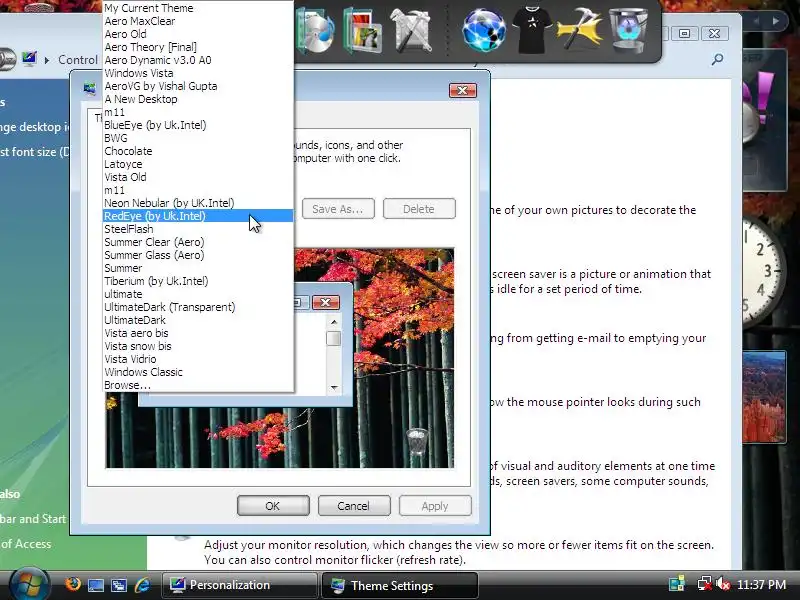Launch Firefox from quick launch
Screen dimensions: 800x600
[x=72, y=584]
